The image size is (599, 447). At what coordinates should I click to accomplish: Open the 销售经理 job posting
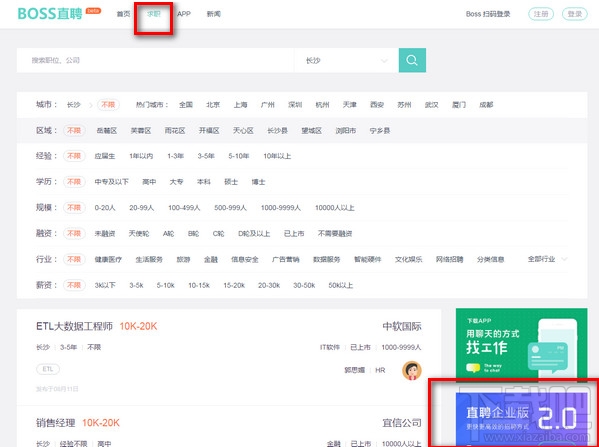point(55,423)
